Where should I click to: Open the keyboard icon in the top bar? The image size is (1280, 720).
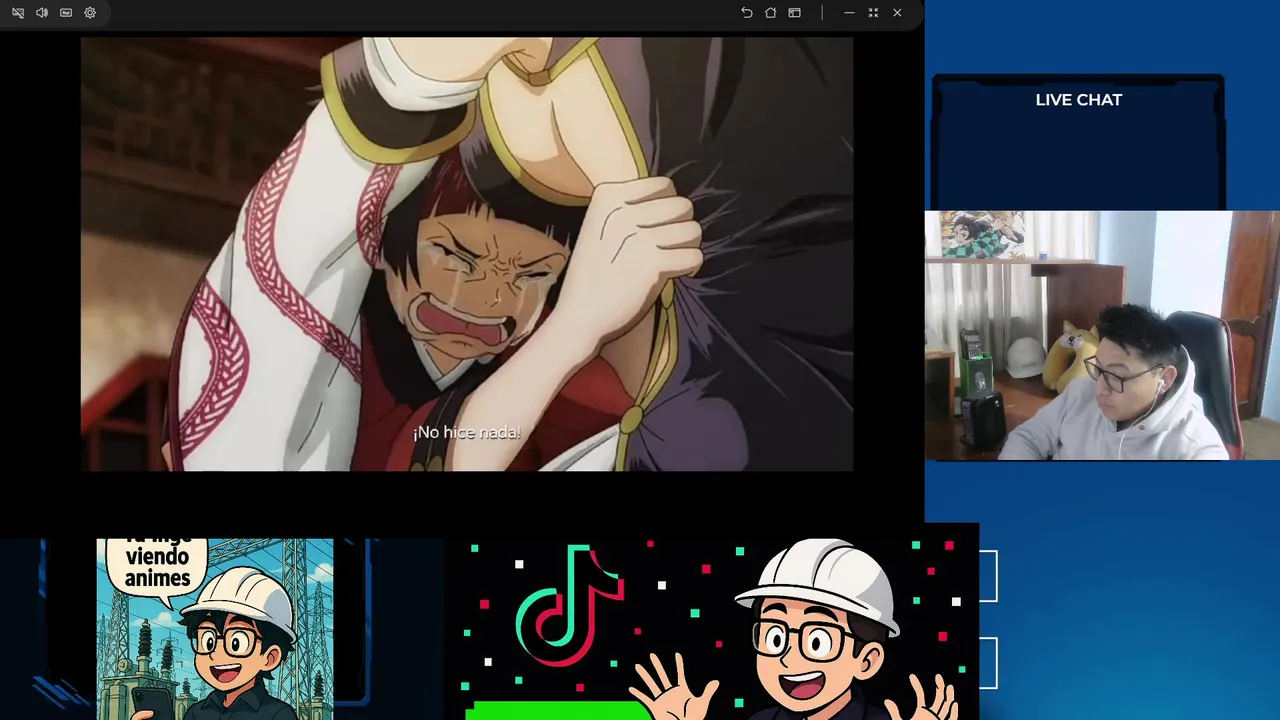[66, 13]
